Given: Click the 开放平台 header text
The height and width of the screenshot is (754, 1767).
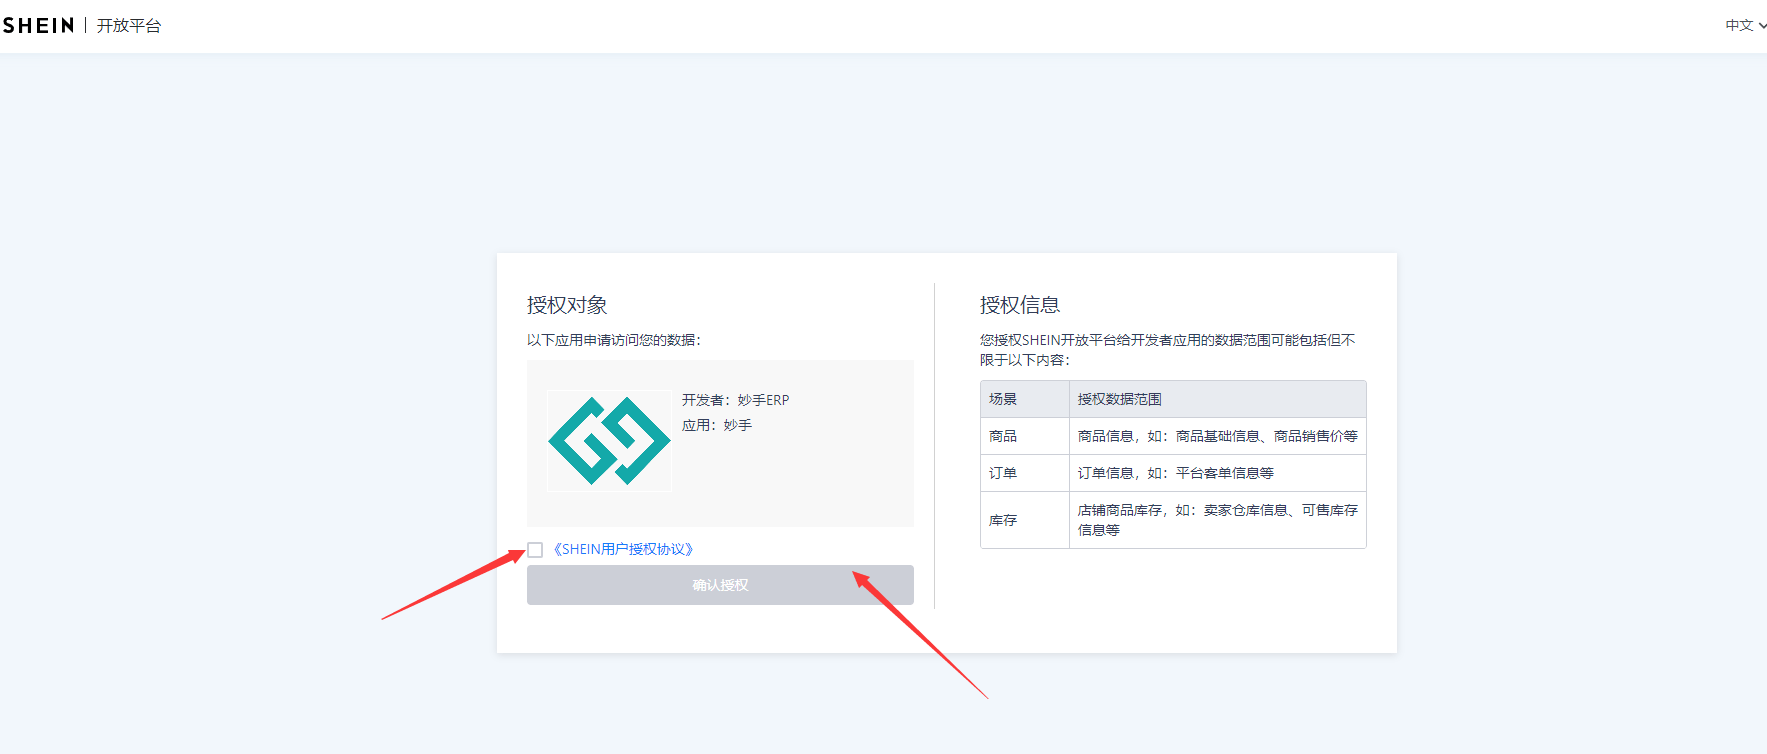Looking at the screenshot, I should click(129, 25).
